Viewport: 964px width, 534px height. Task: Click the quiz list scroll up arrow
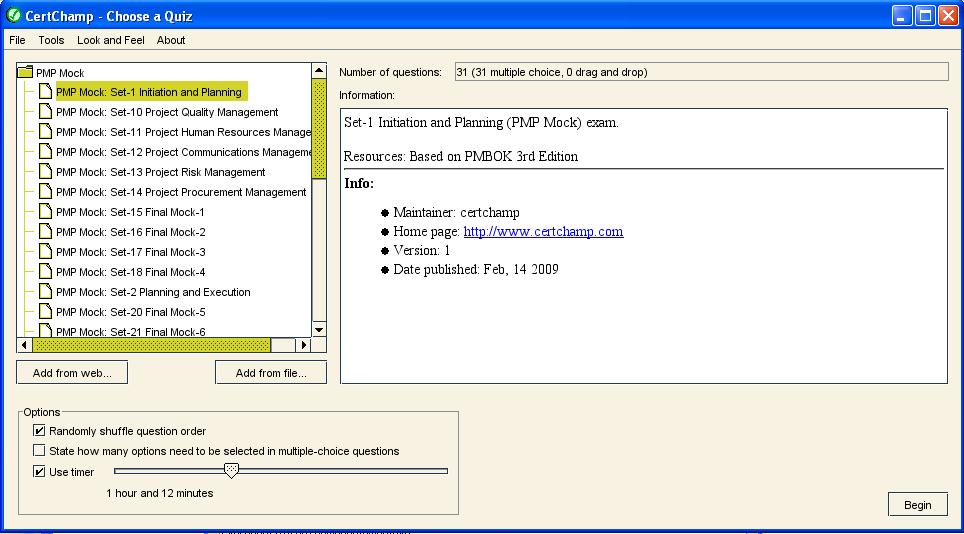pyautogui.click(x=319, y=71)
